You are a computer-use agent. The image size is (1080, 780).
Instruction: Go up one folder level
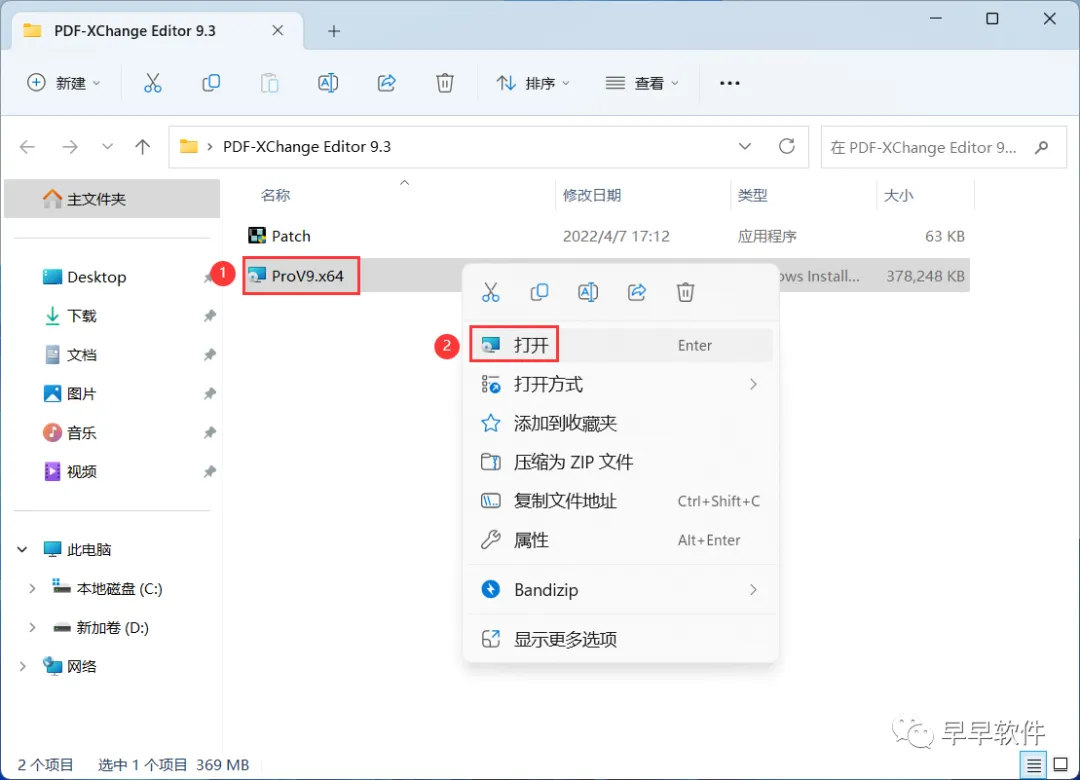[x=143, y=147]
